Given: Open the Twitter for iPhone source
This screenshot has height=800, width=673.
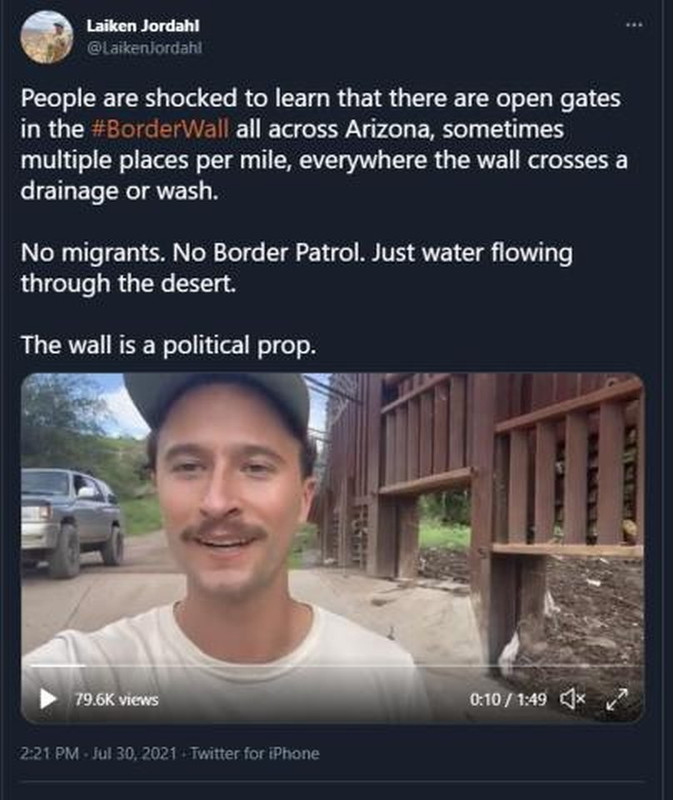Looking at the screenshot, I should point(255,754).
